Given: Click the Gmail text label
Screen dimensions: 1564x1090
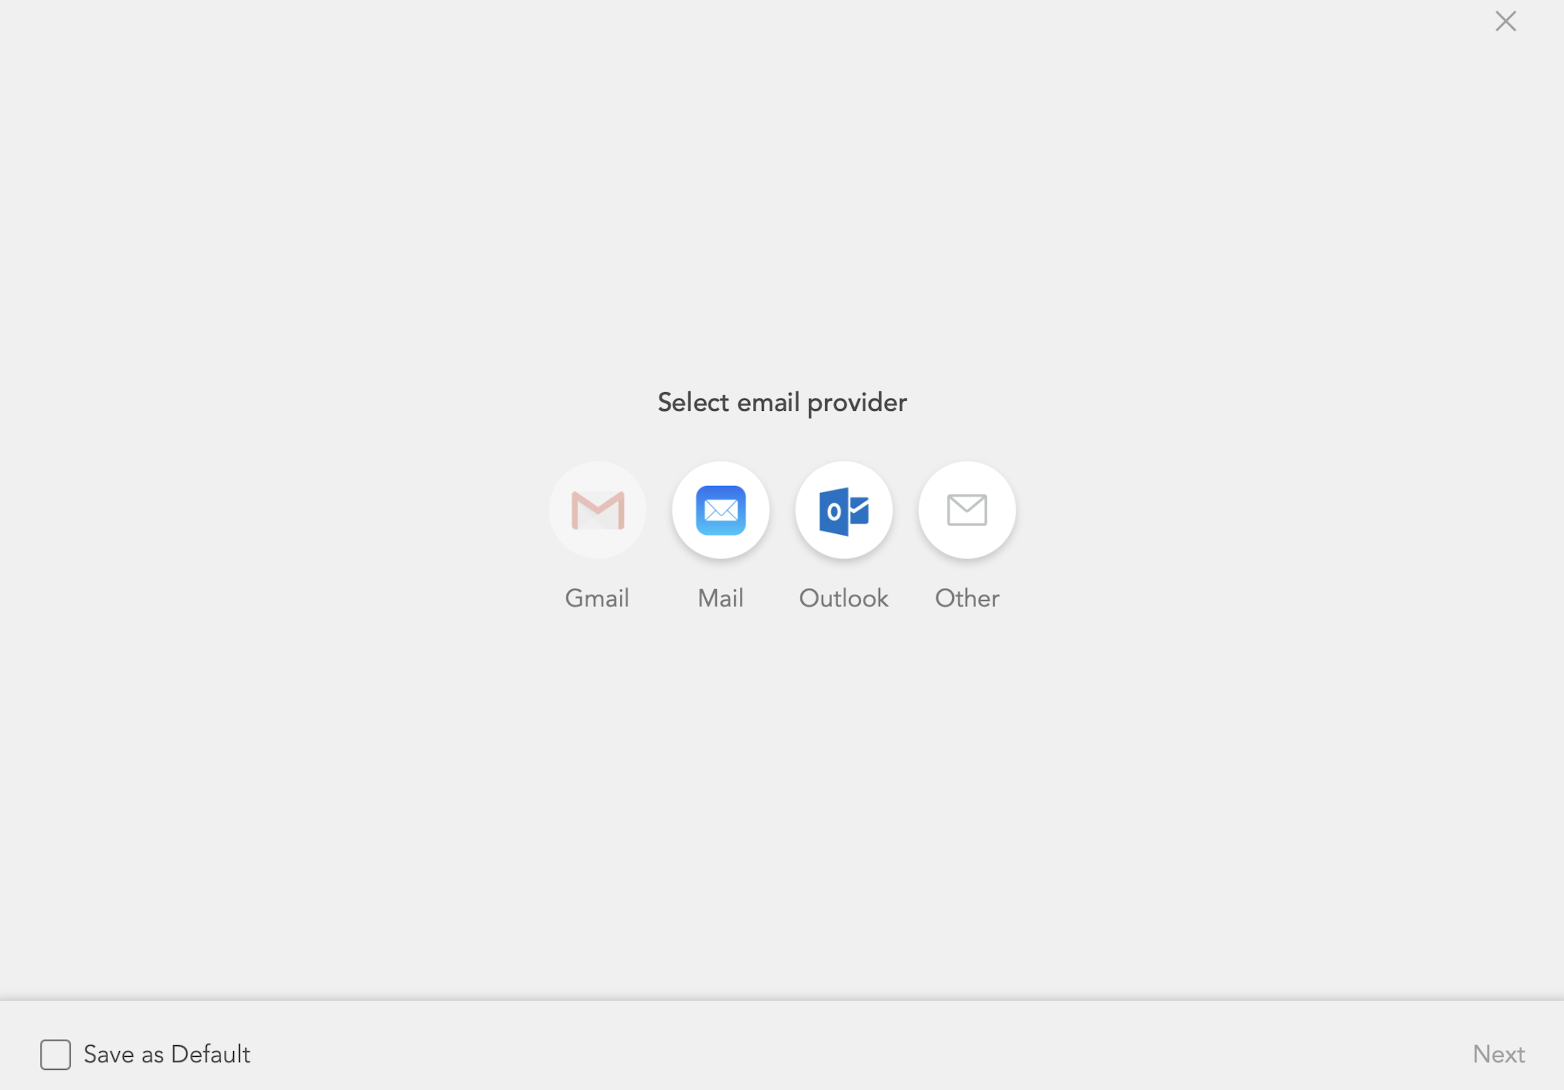Looking at the screenshot, I should tap(597, 598).
